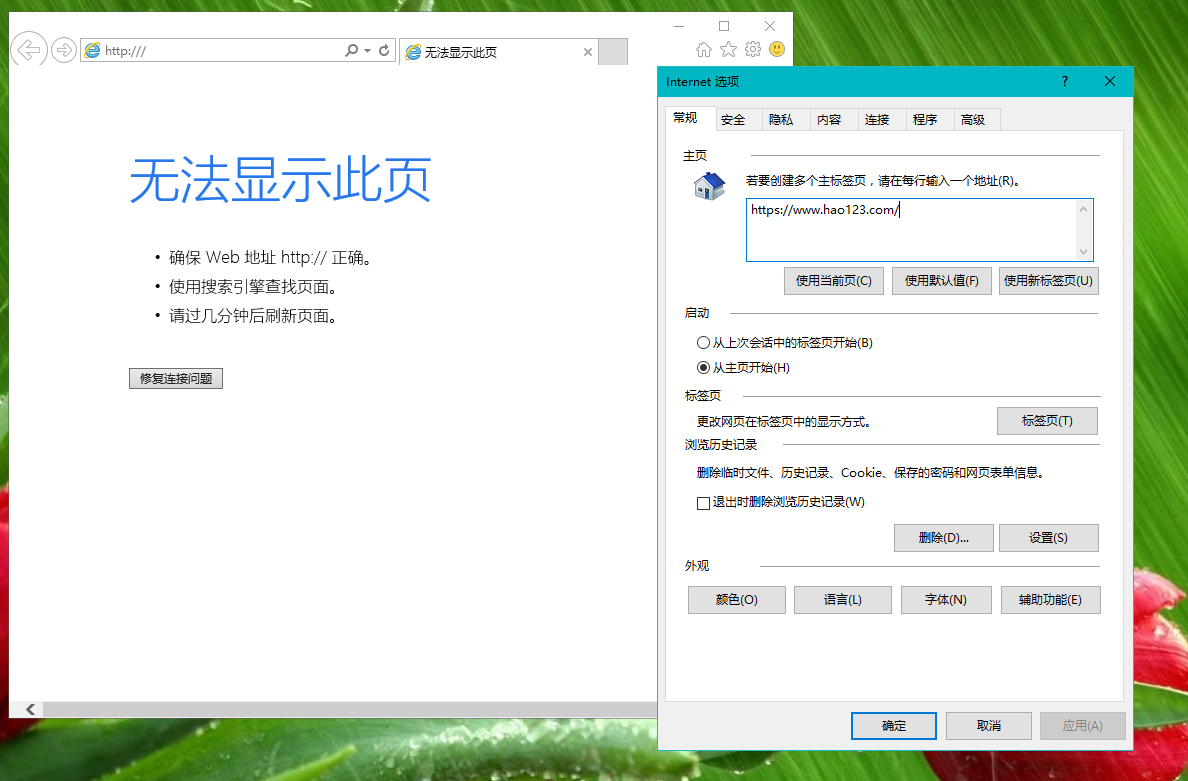Expand the address bar dropdown arrow

tap(367, 51)
